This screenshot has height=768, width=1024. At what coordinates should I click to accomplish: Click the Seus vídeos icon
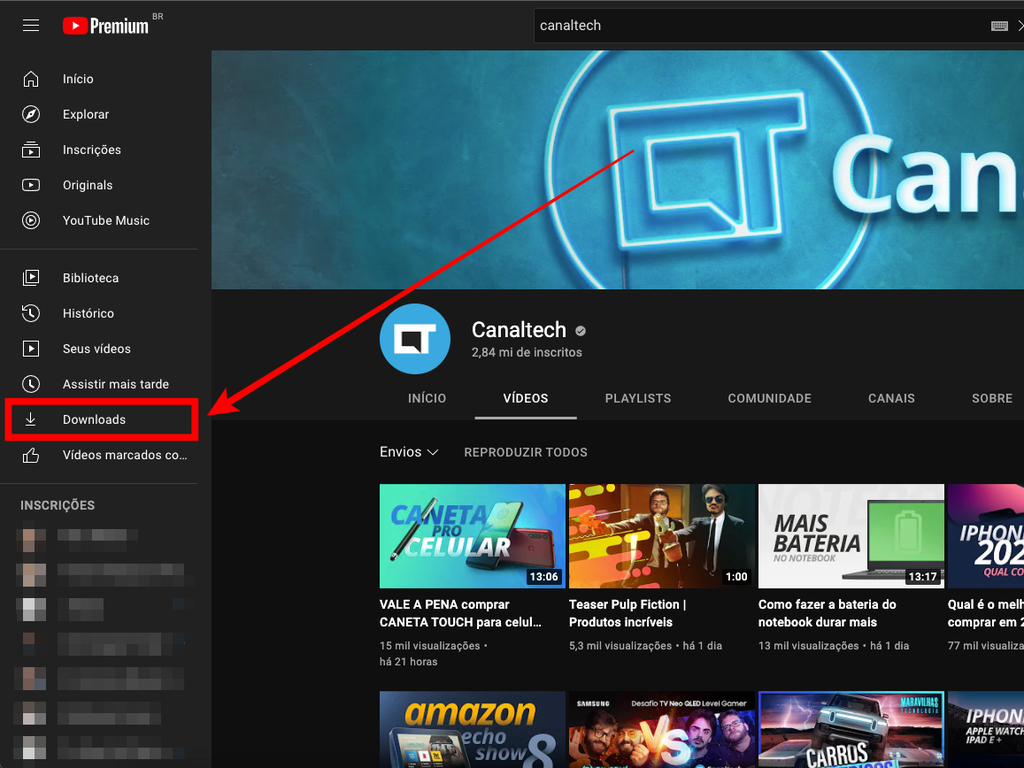31,348
